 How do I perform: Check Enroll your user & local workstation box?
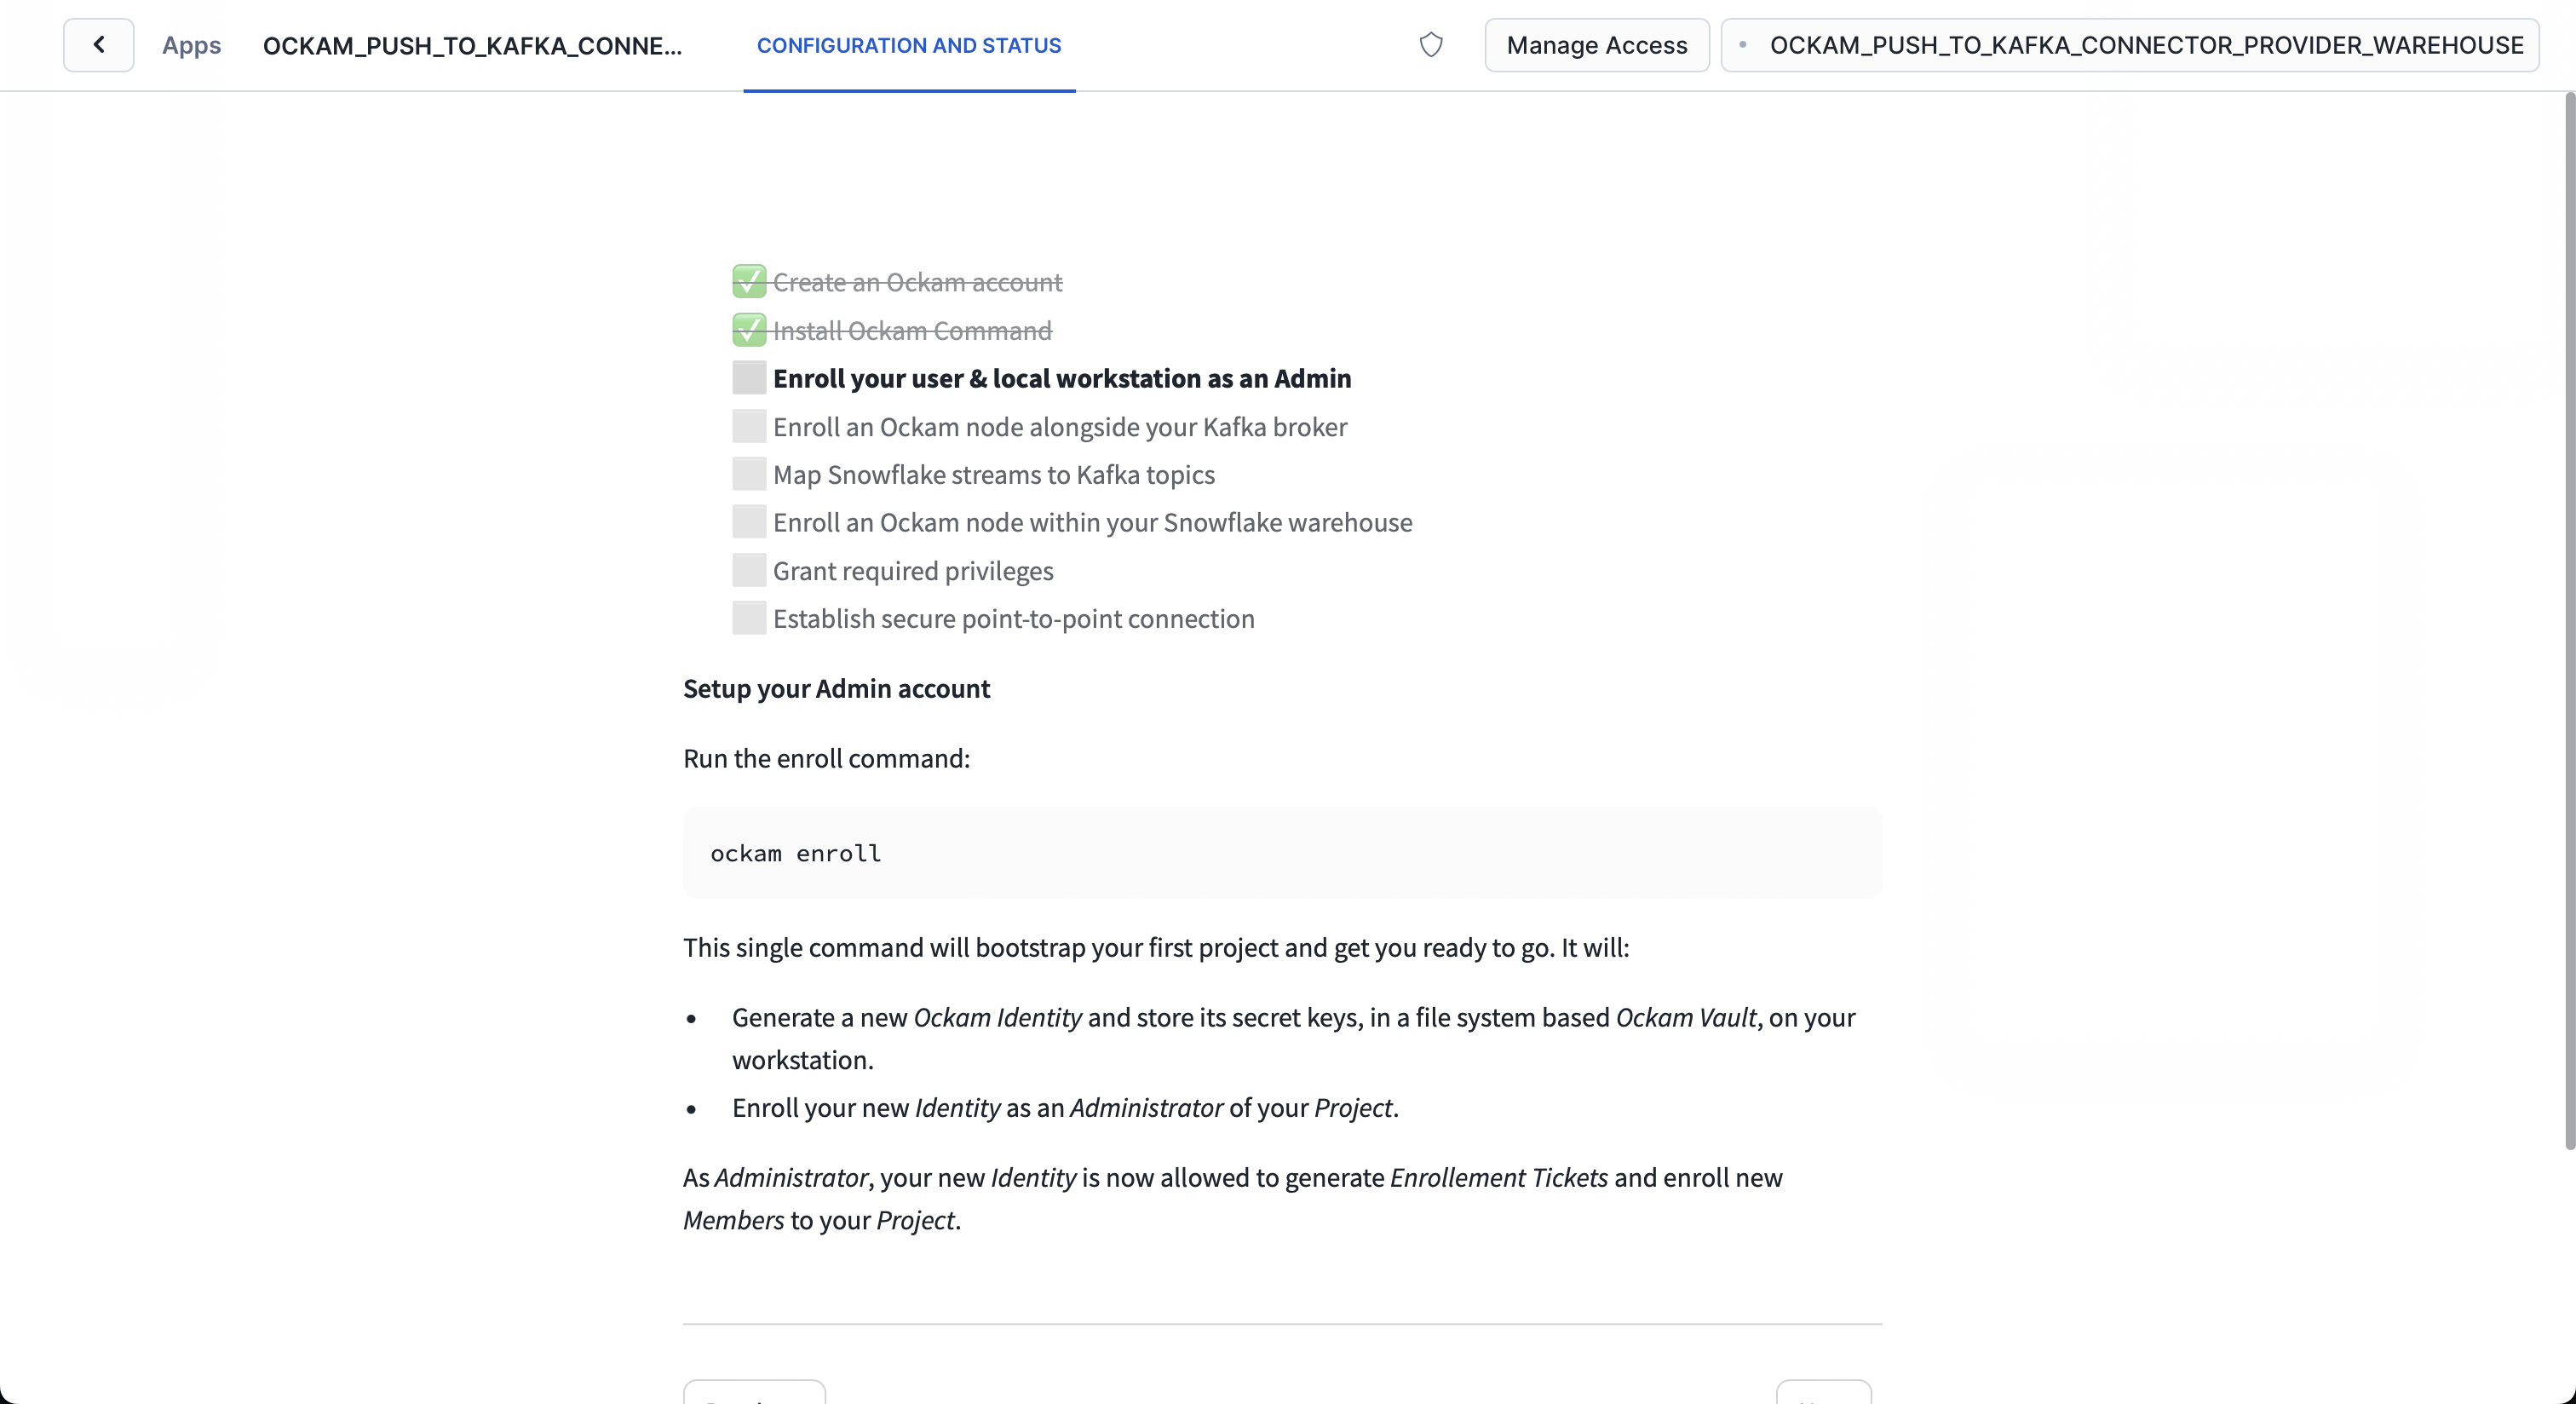749,378
